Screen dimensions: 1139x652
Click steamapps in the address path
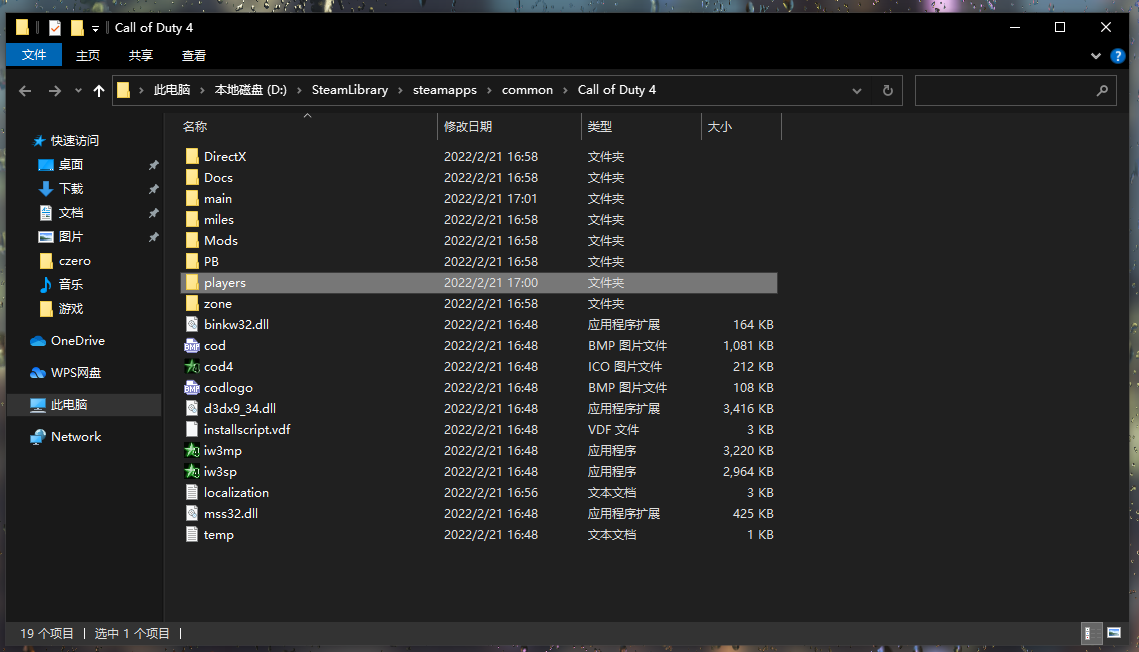pos(445,90)
